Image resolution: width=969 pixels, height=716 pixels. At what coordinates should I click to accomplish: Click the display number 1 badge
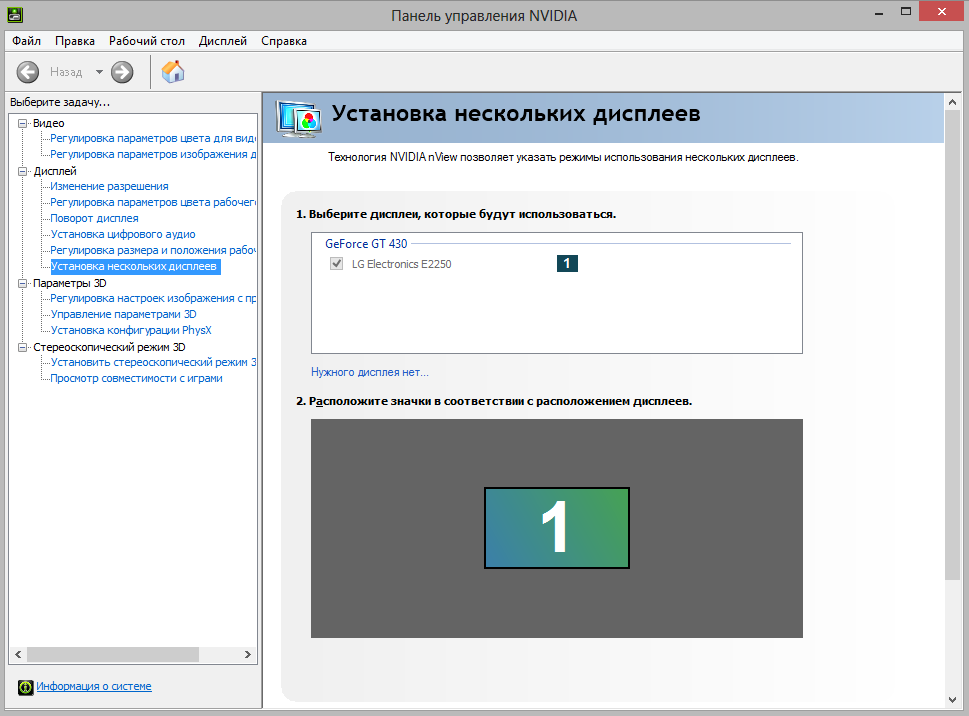point(567,264)
